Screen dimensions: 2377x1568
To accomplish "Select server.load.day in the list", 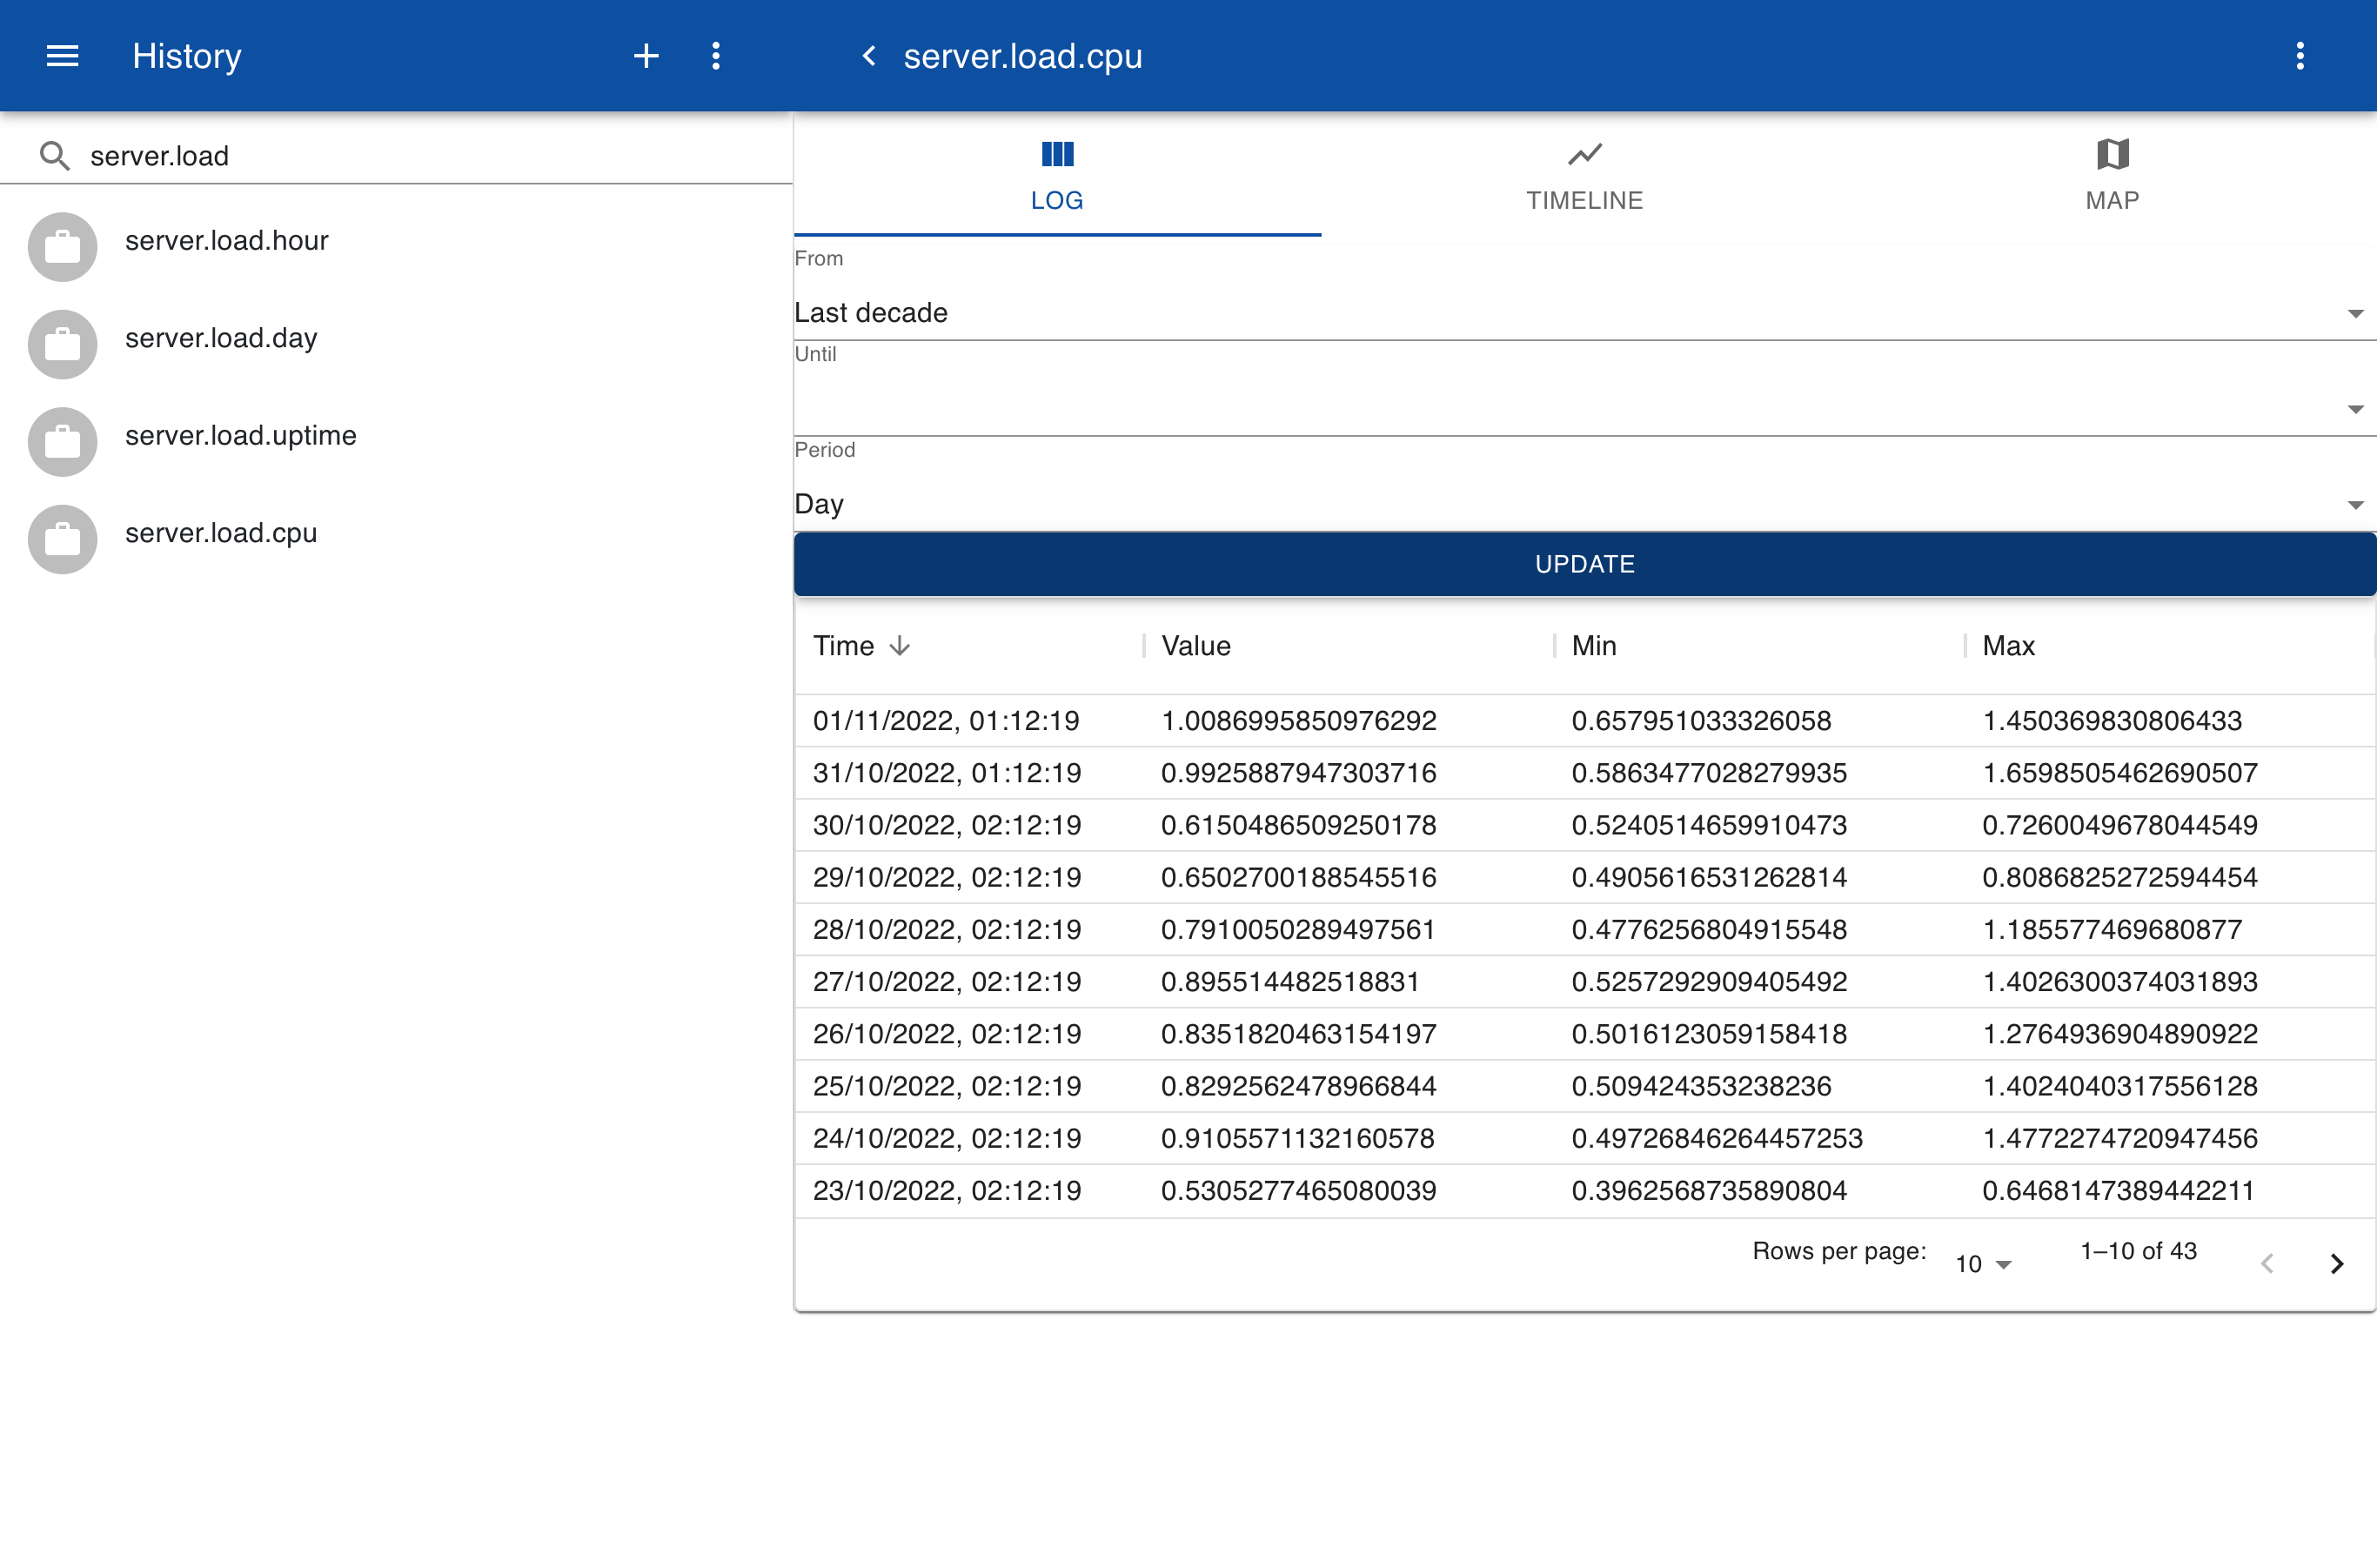I will pyautogui.click(x=396, y=344).
